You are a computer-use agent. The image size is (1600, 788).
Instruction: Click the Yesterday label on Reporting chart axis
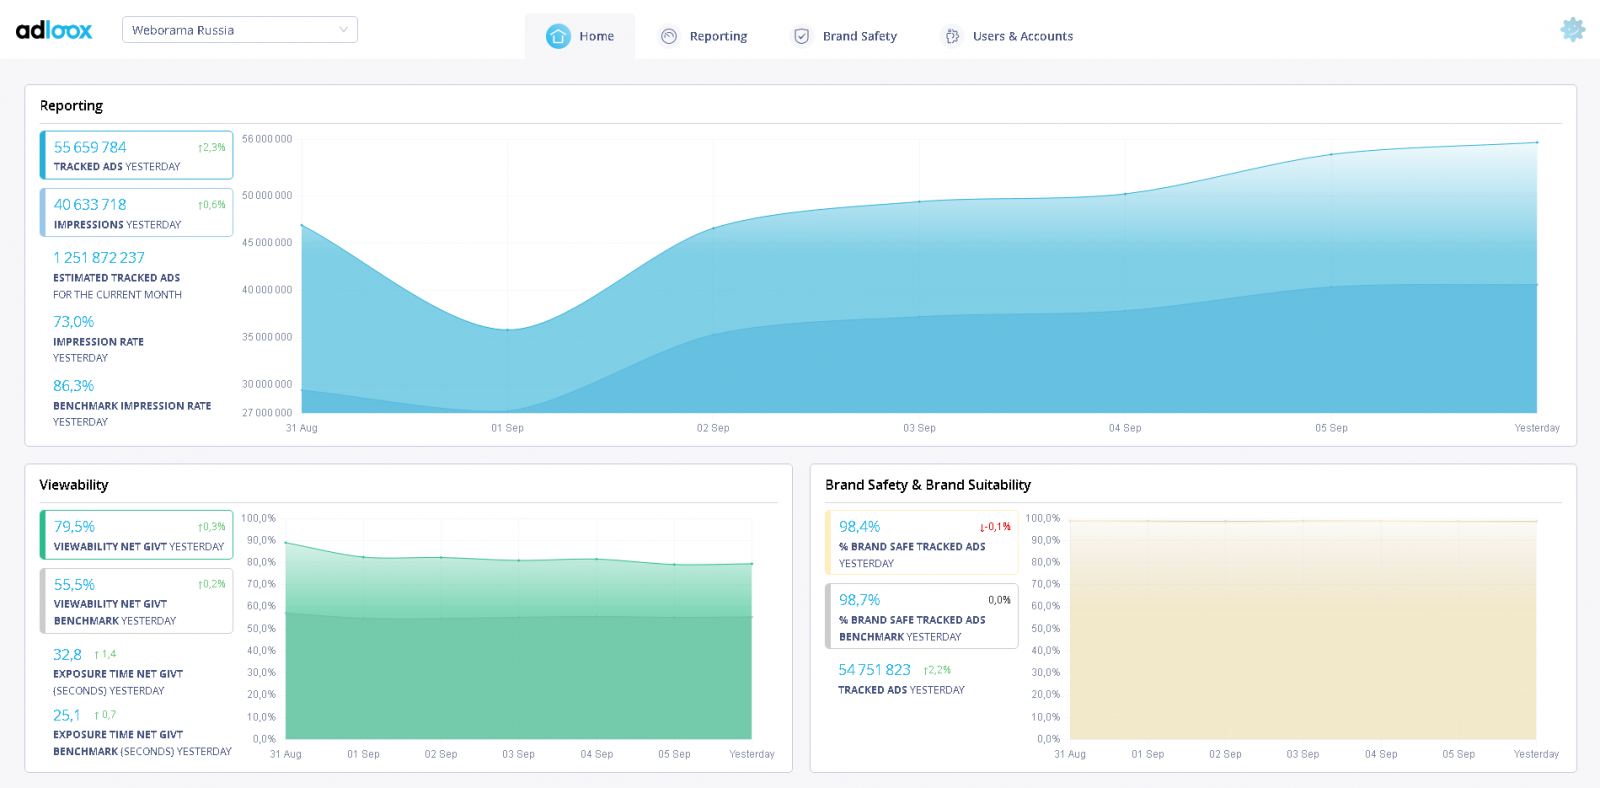[1537, 428]
